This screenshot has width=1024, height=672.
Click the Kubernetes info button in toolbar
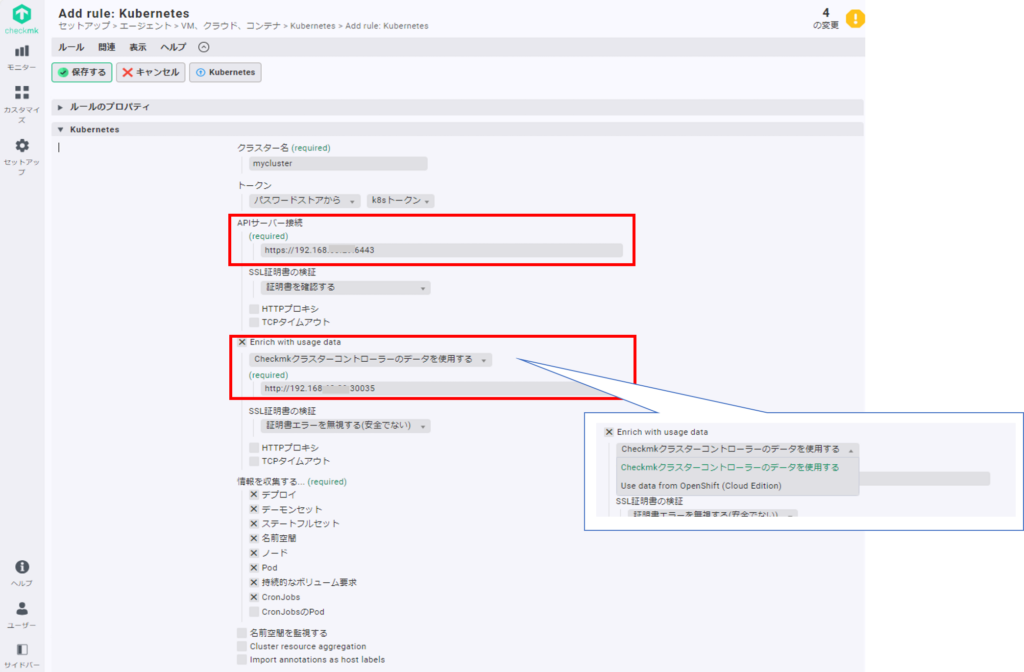pyautogui.click(x=225, y=72)
